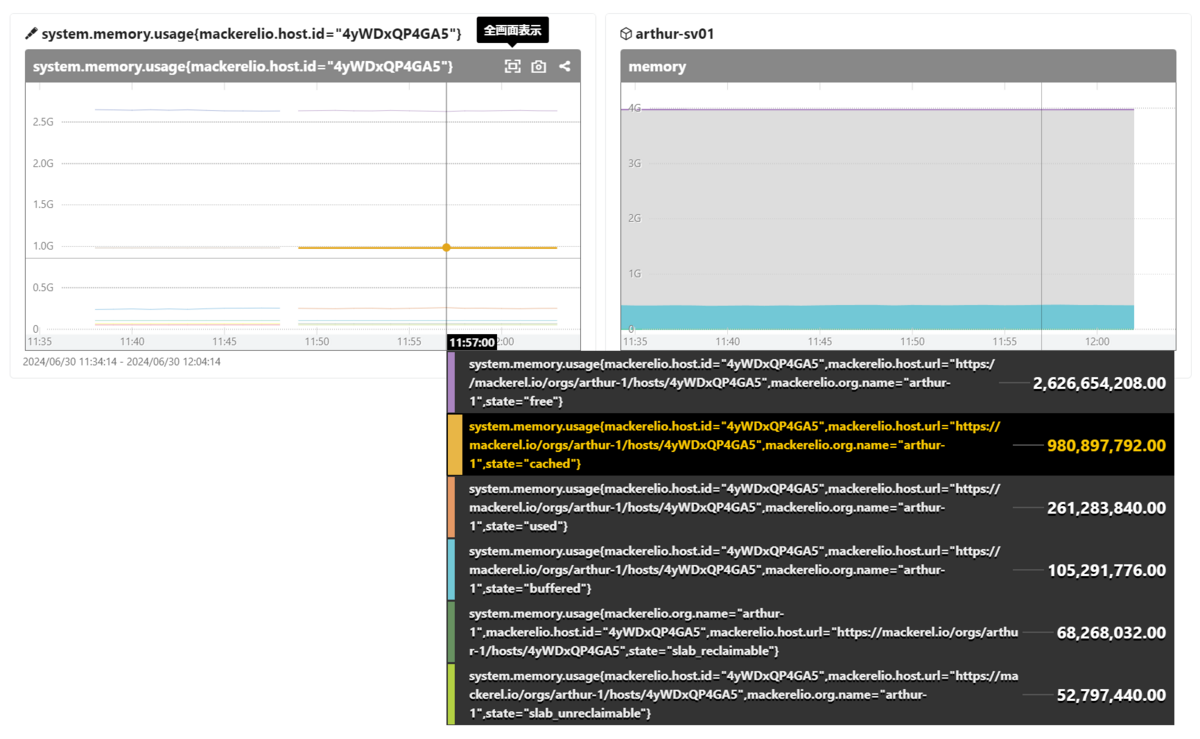1200x739 pixels.
Task: Click the 全画面表示 tooltip label
Action: coord(513,31)
